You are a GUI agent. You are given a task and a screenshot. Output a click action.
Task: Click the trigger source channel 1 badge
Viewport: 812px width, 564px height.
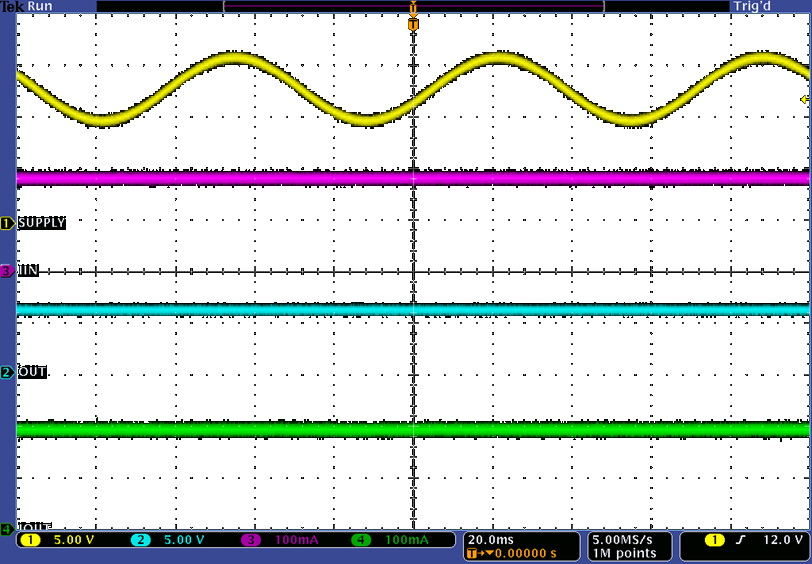715,540
